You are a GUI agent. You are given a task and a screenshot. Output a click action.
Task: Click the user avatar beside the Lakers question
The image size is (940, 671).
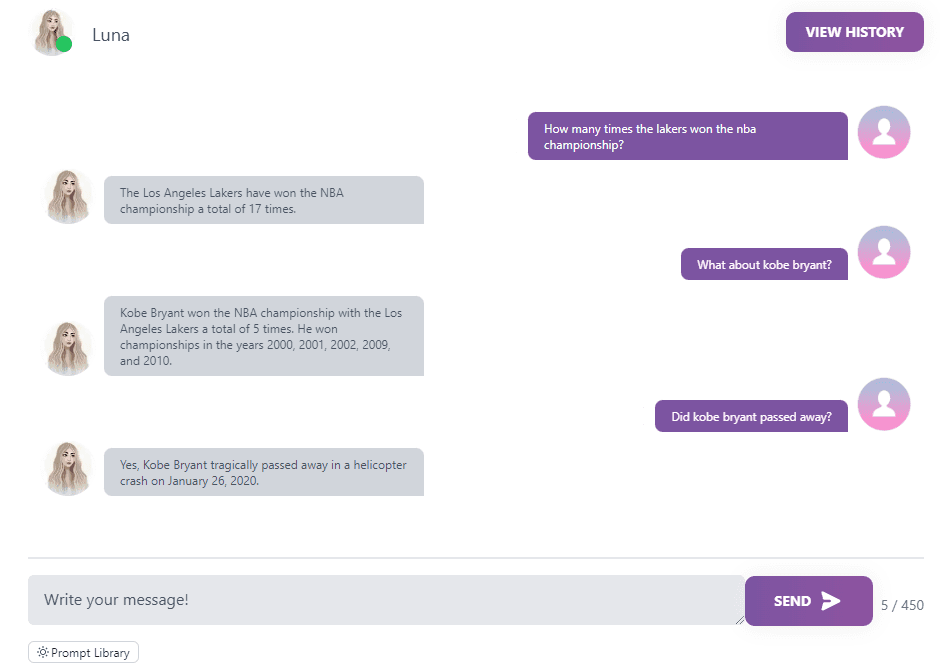884,132
